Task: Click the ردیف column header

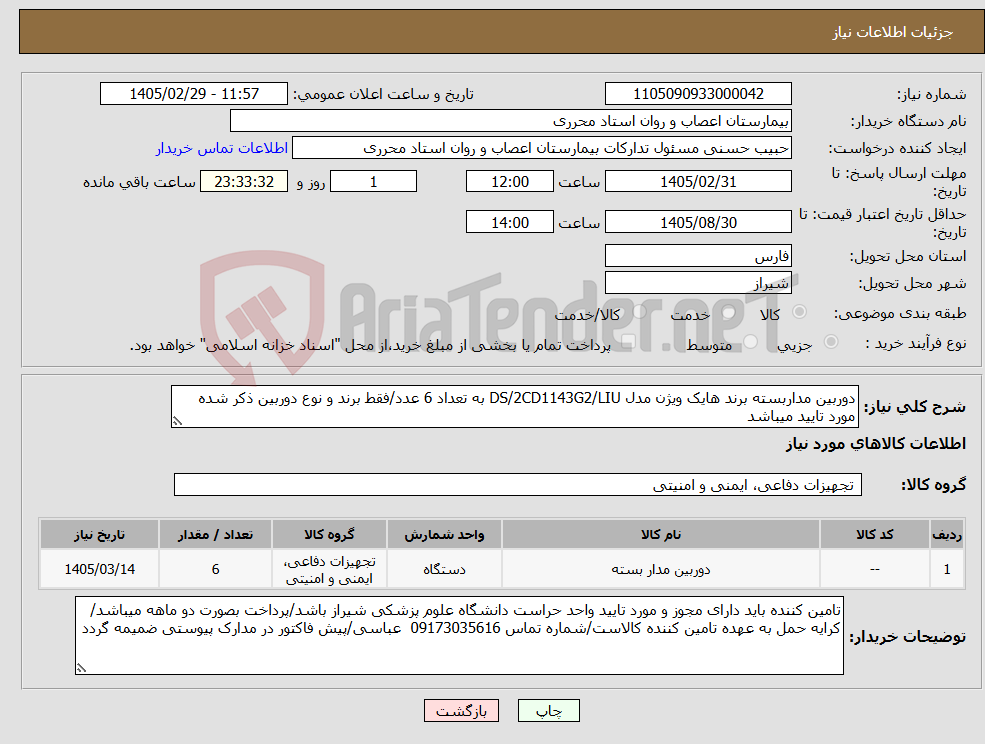Action: 947,534
